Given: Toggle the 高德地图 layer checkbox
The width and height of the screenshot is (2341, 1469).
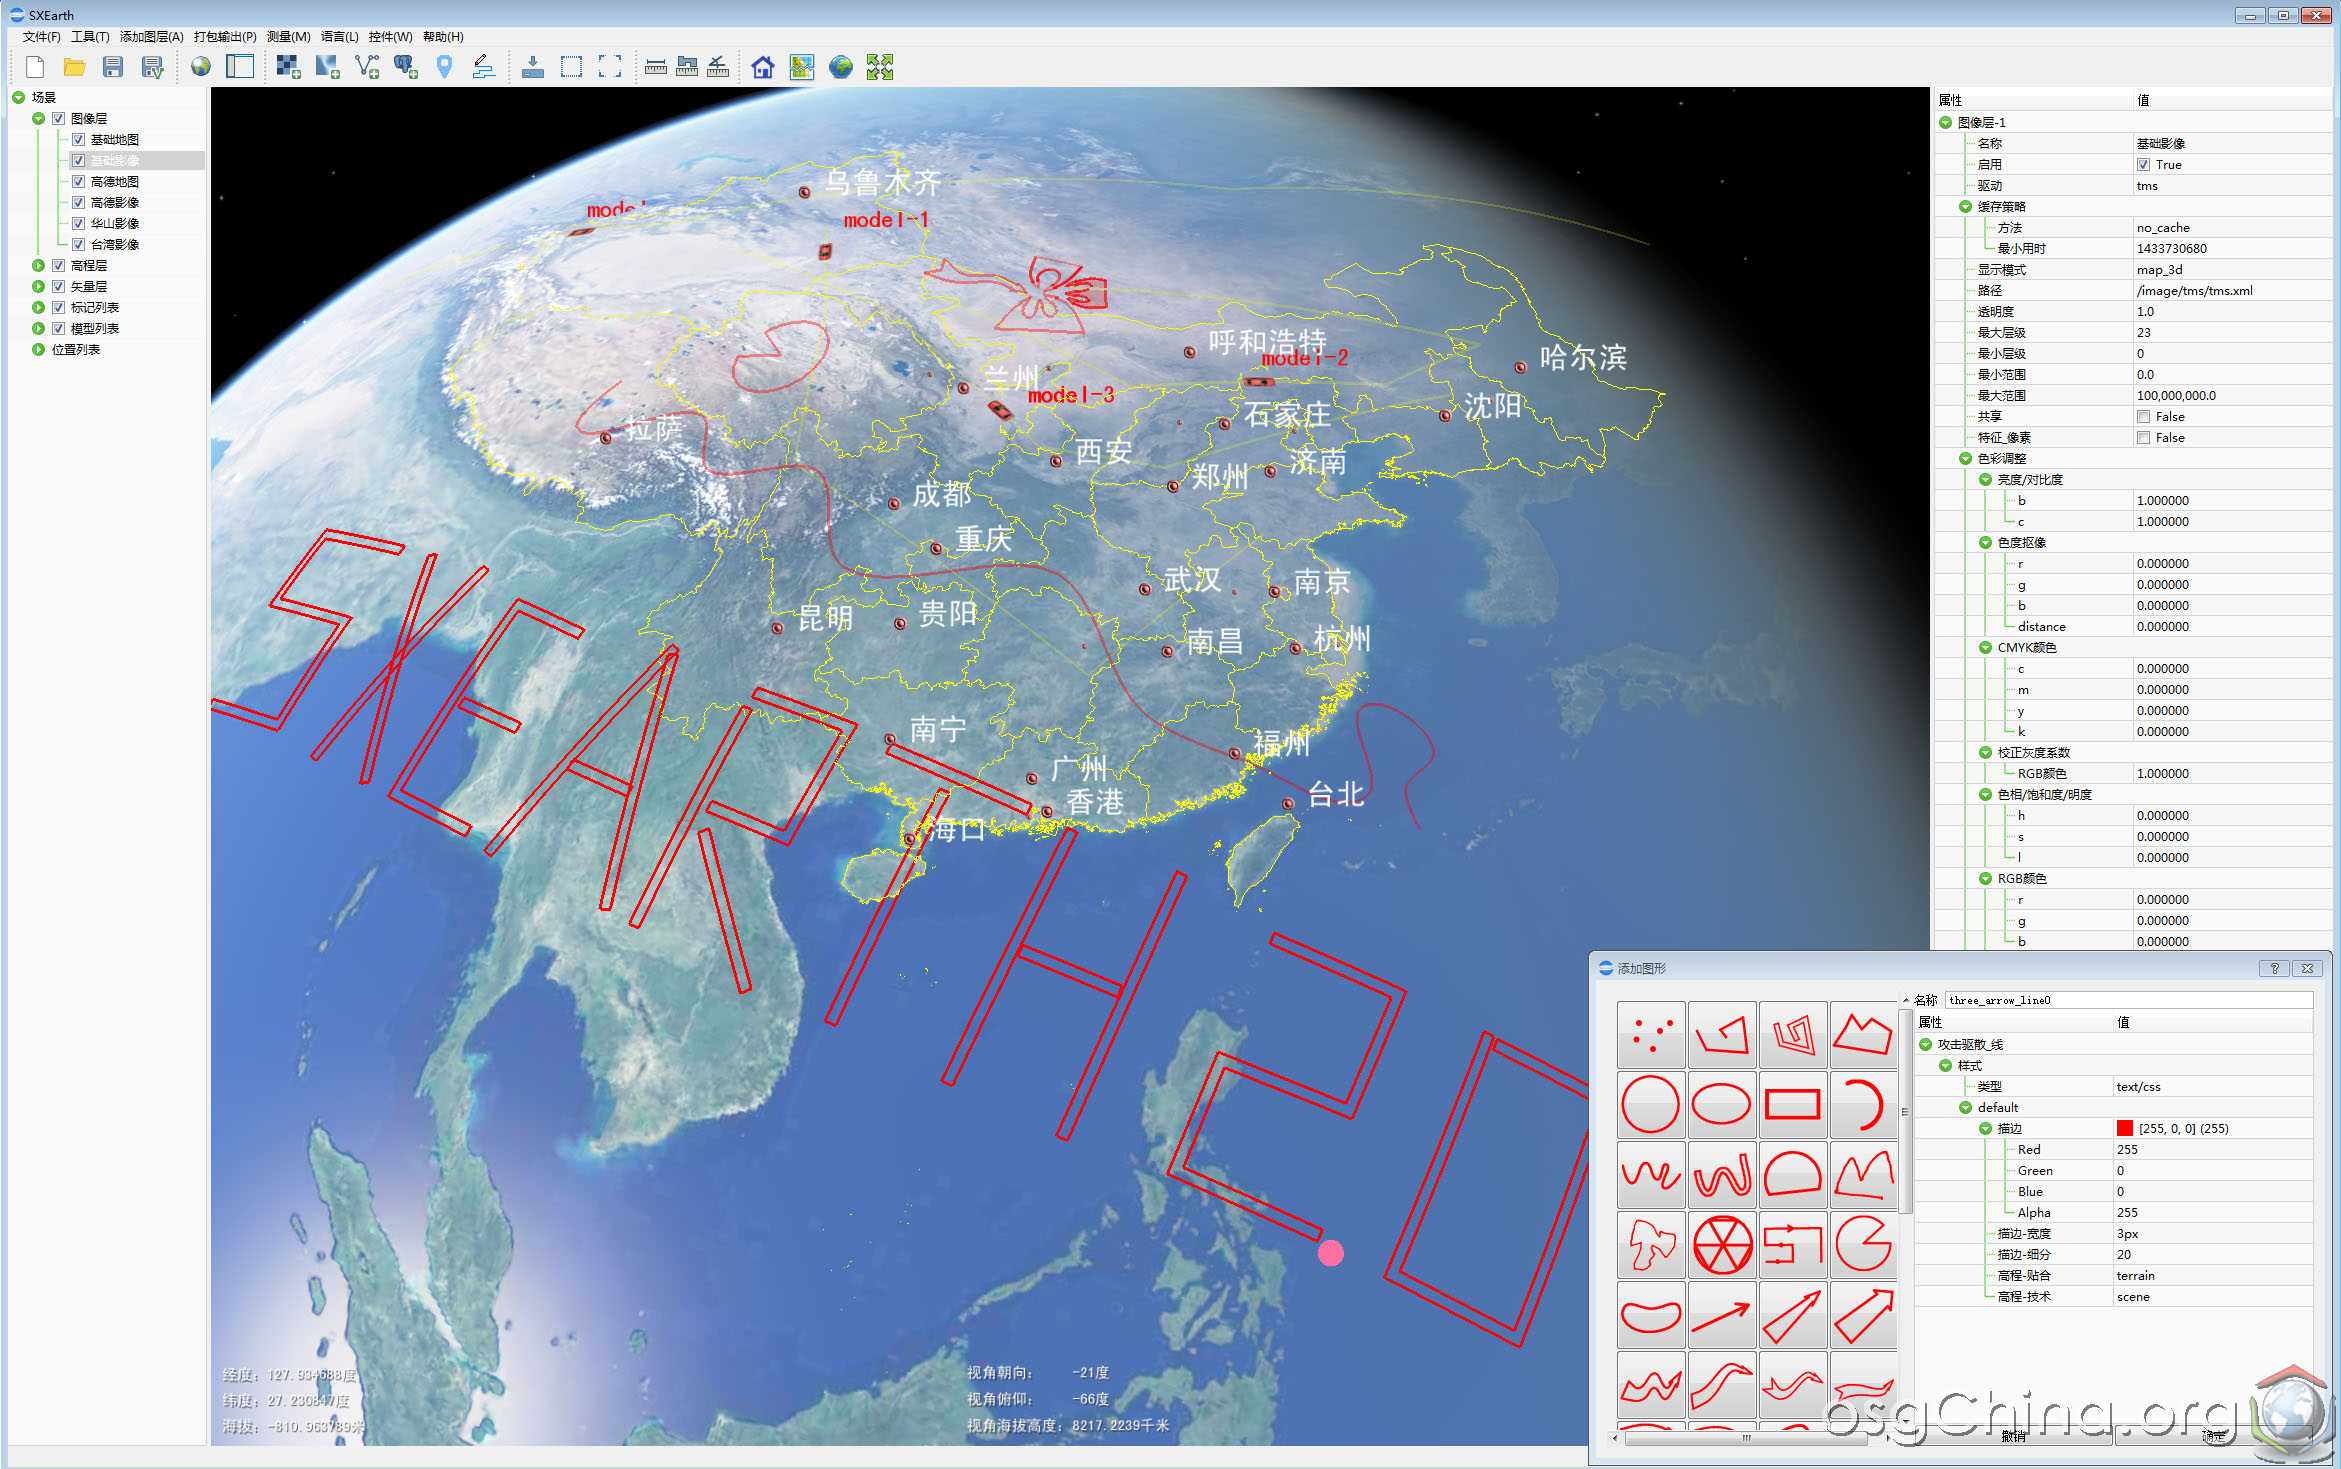Looking at the screenshot, I should pos(79,181).
